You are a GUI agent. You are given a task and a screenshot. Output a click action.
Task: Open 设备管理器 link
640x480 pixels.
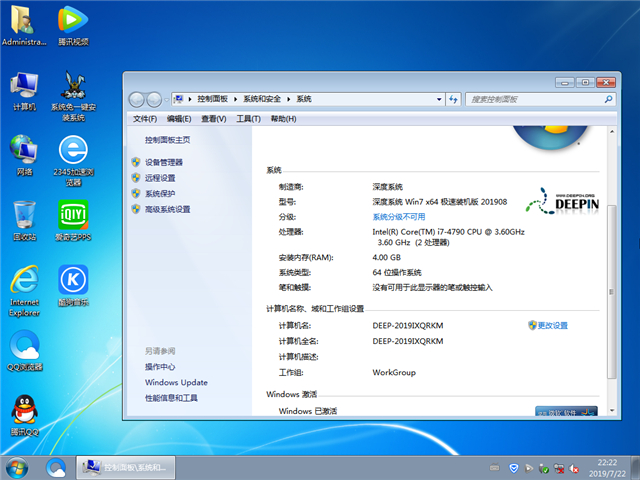click(x=164, y=162)
